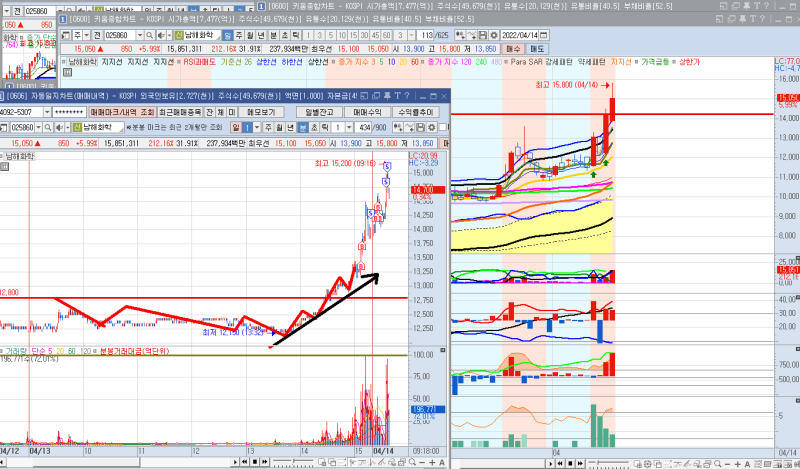This screenshot has height=469, width=800.
Task: Click the 메모보기 button
Action: coord(261,112)
